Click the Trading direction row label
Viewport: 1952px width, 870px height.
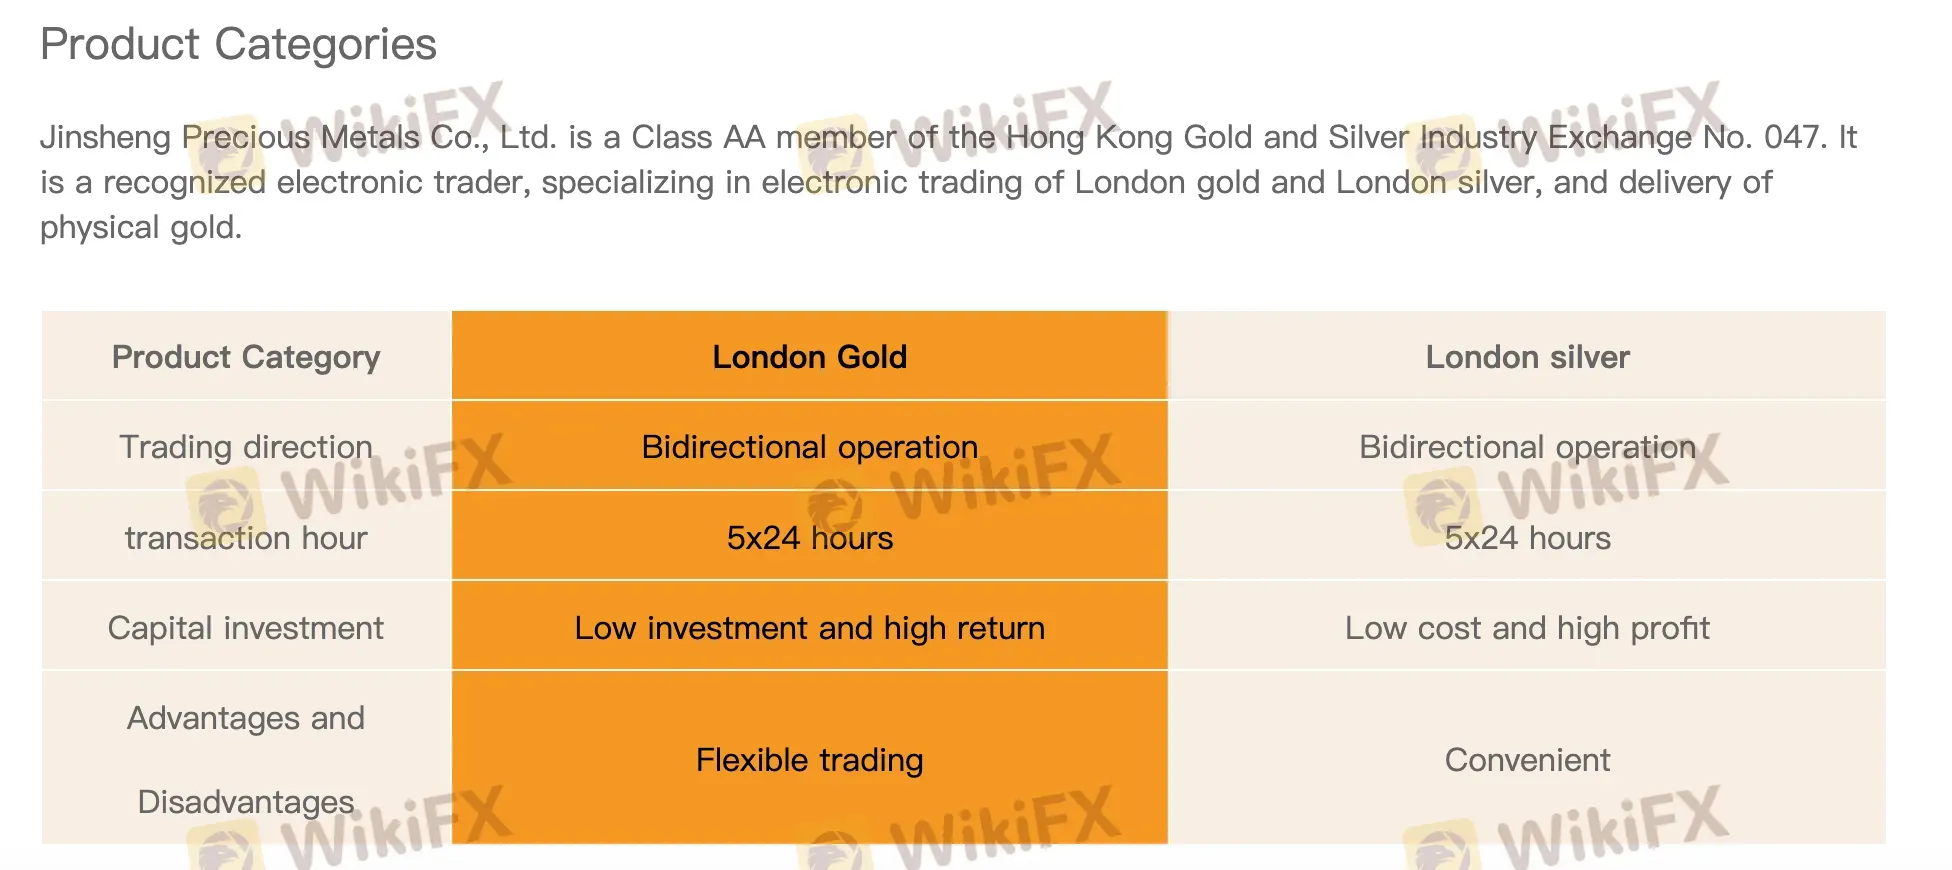pyautogui.click(x=246, y=447)
